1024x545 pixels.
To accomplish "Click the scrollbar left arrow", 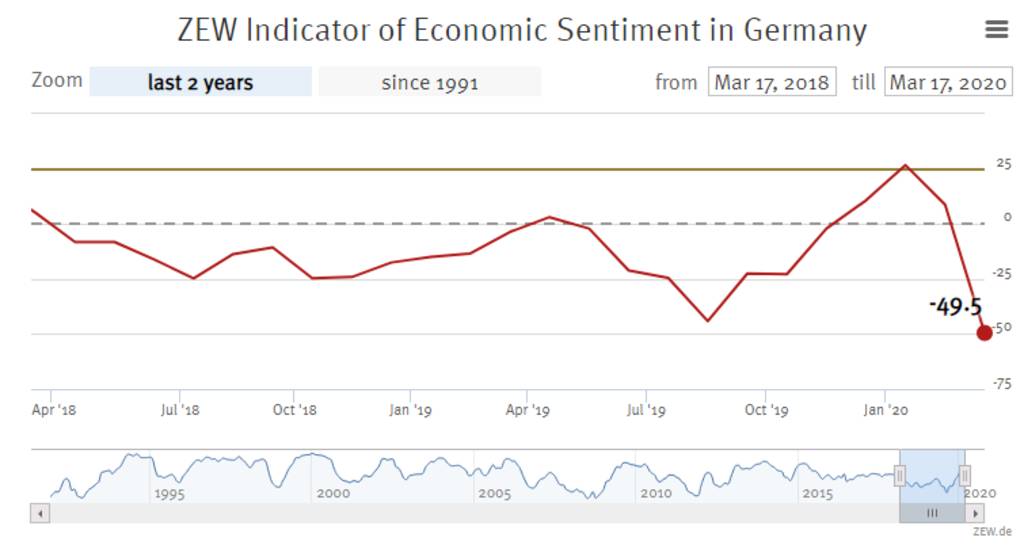I will click(41, 513).
